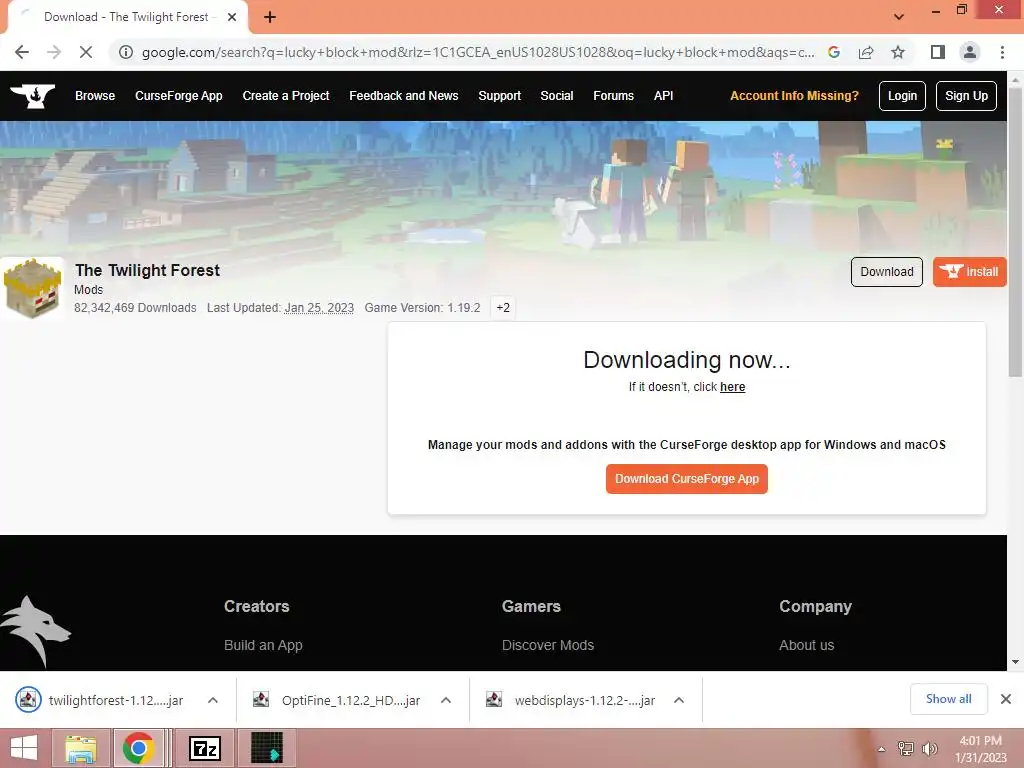The image size is (1024, 768).
Task: Share this page via share icon
Action: (x=866, y=52)
